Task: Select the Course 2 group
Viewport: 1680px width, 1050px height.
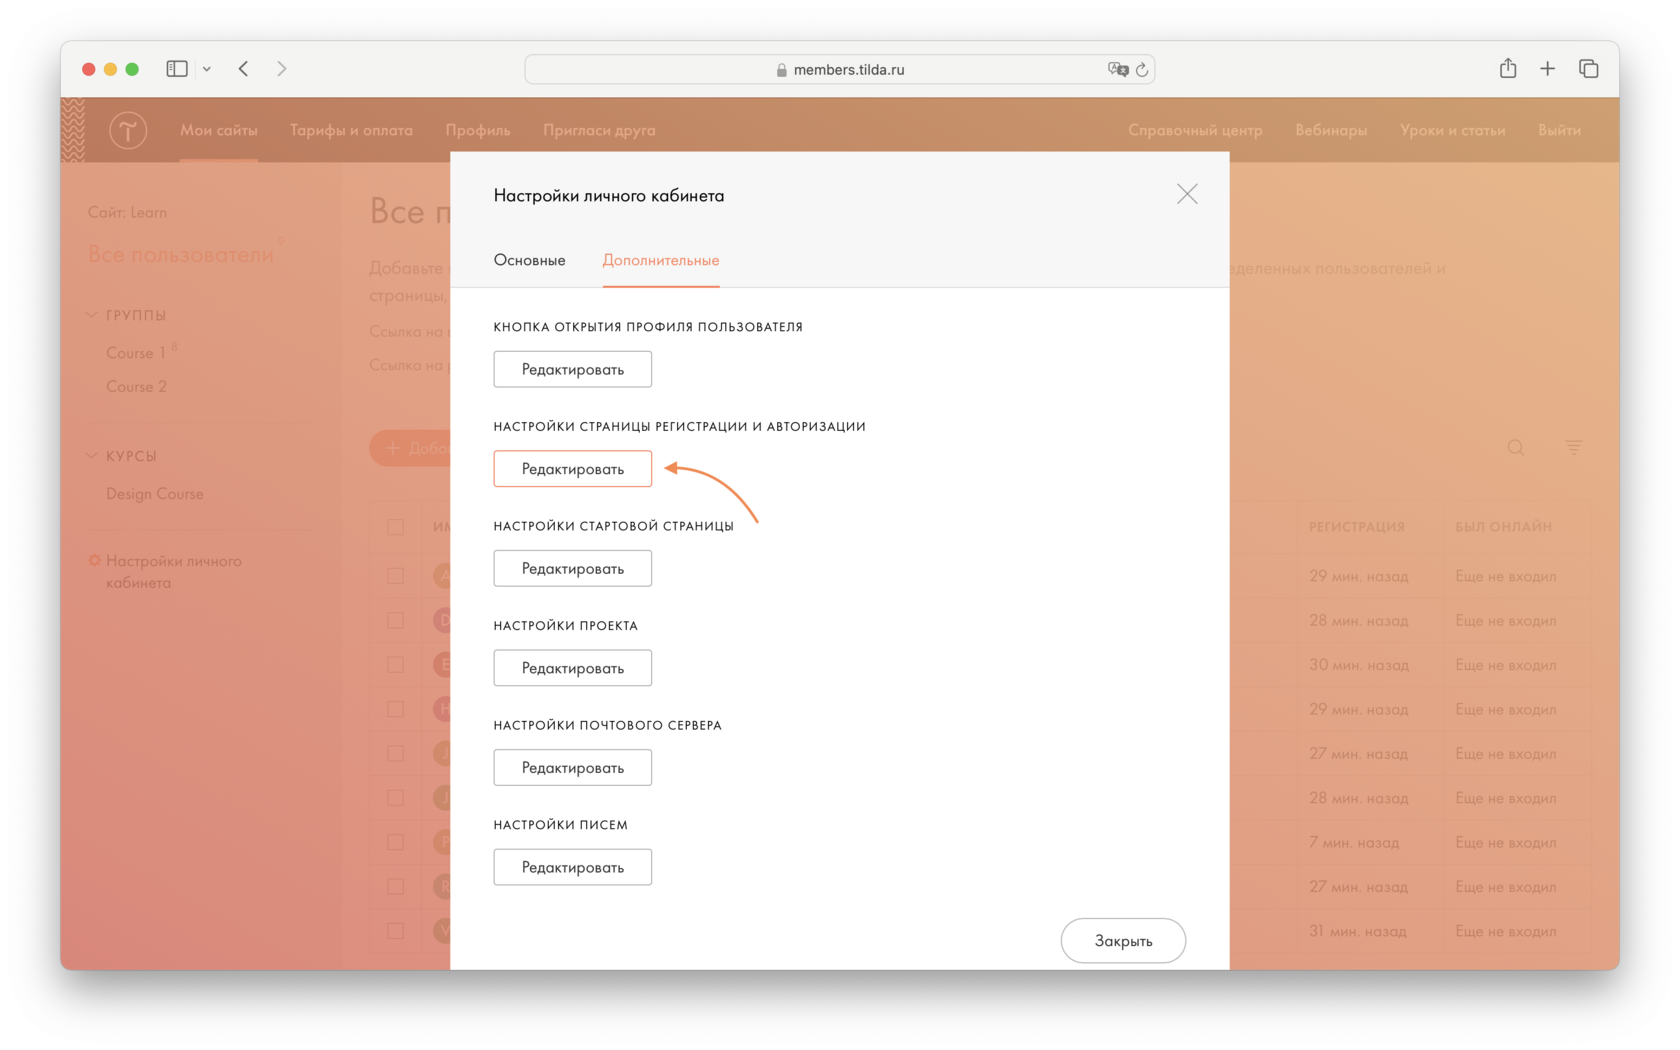Action: [x=136, y=386]
